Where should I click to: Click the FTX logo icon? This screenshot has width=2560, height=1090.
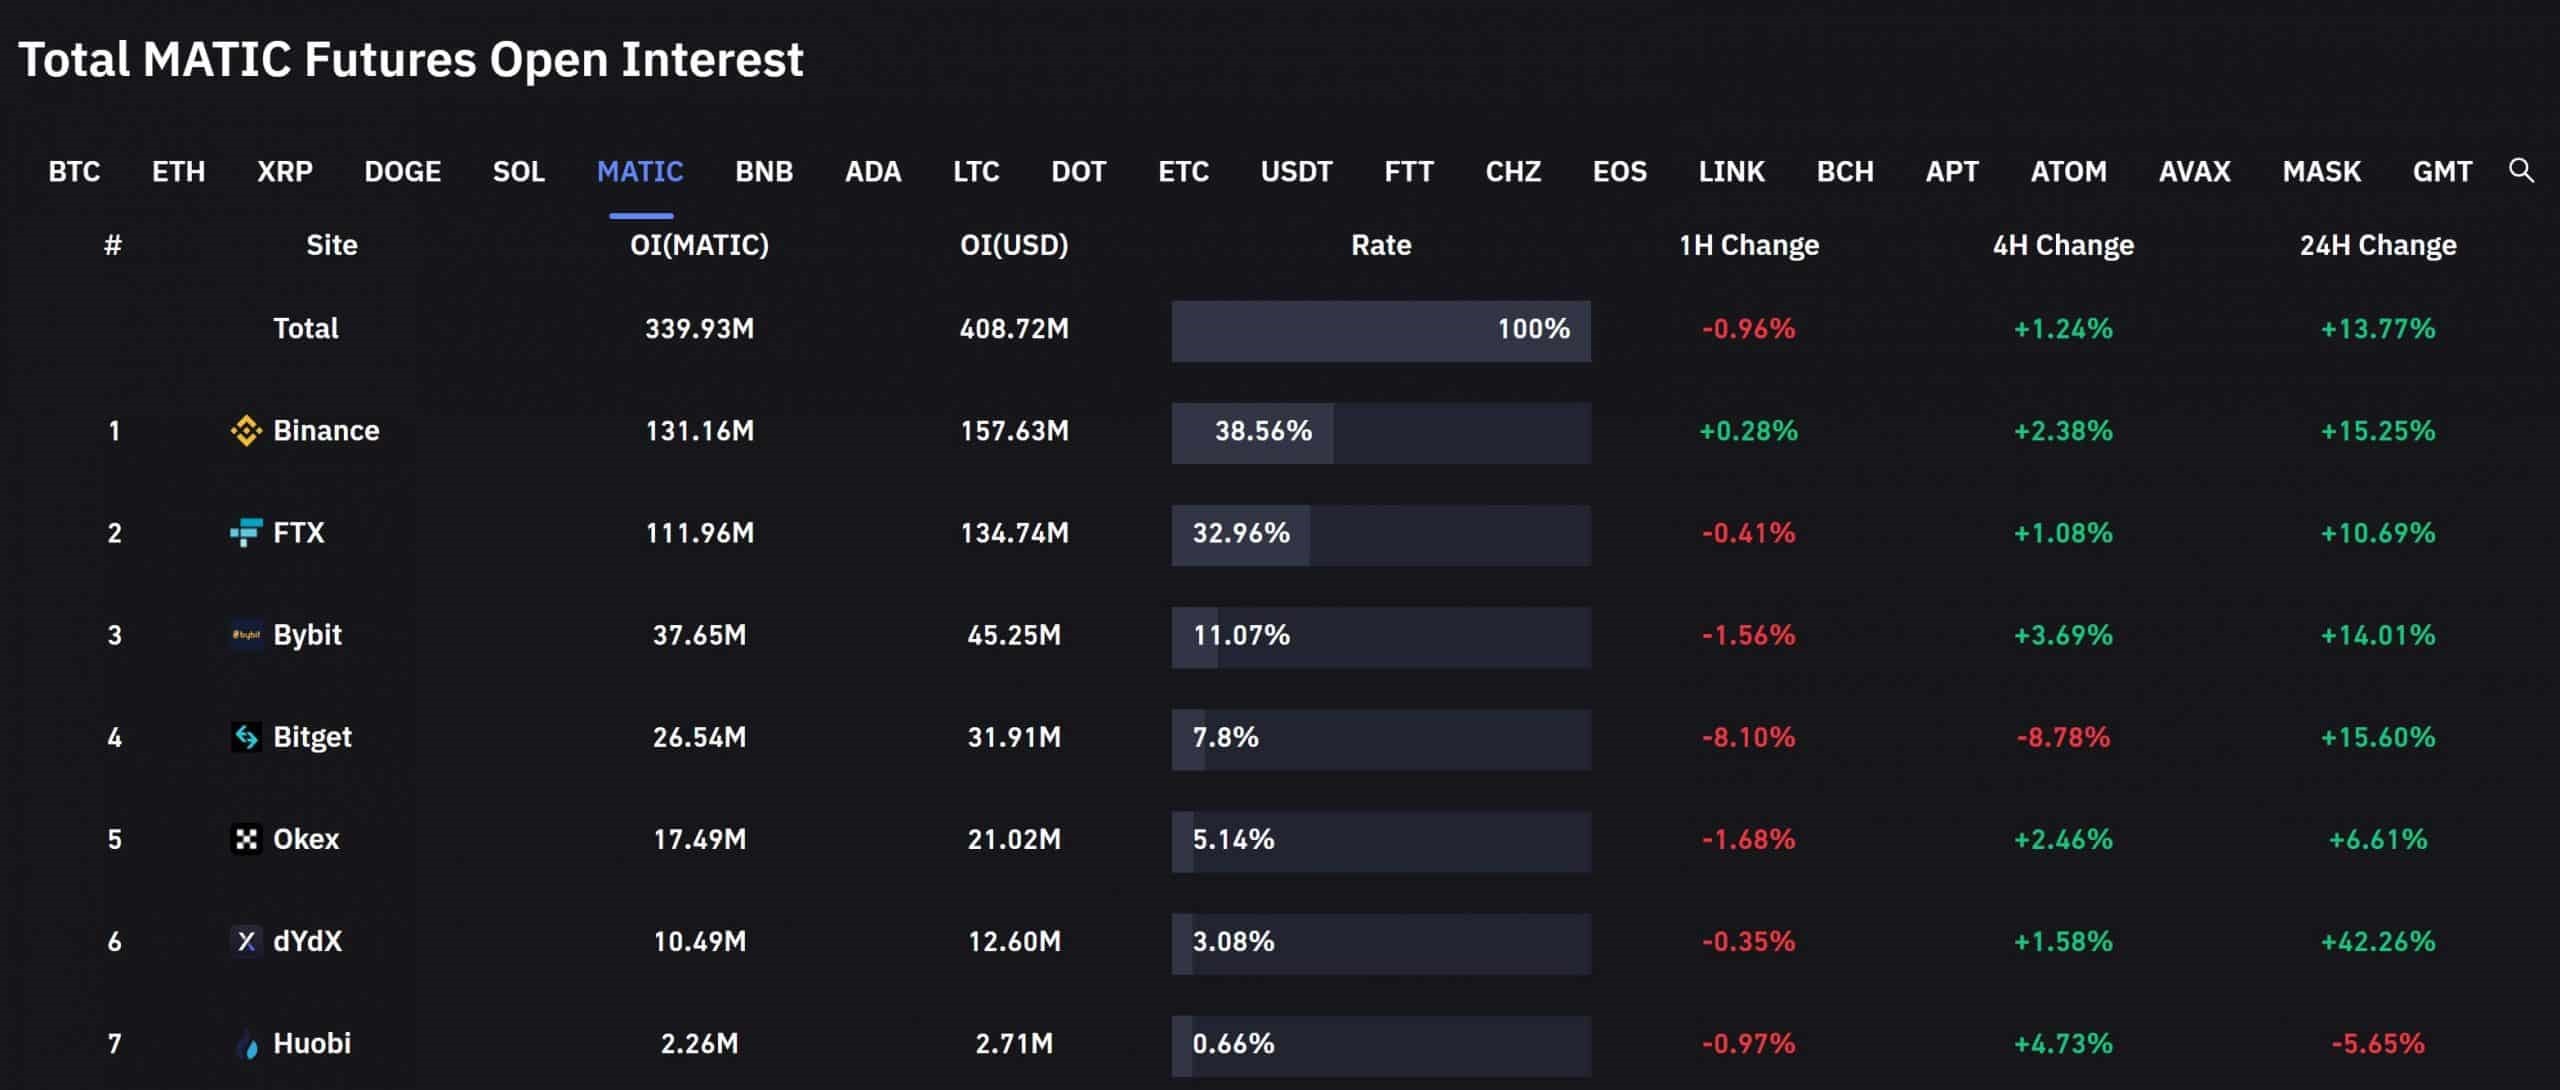coord(246,533)
